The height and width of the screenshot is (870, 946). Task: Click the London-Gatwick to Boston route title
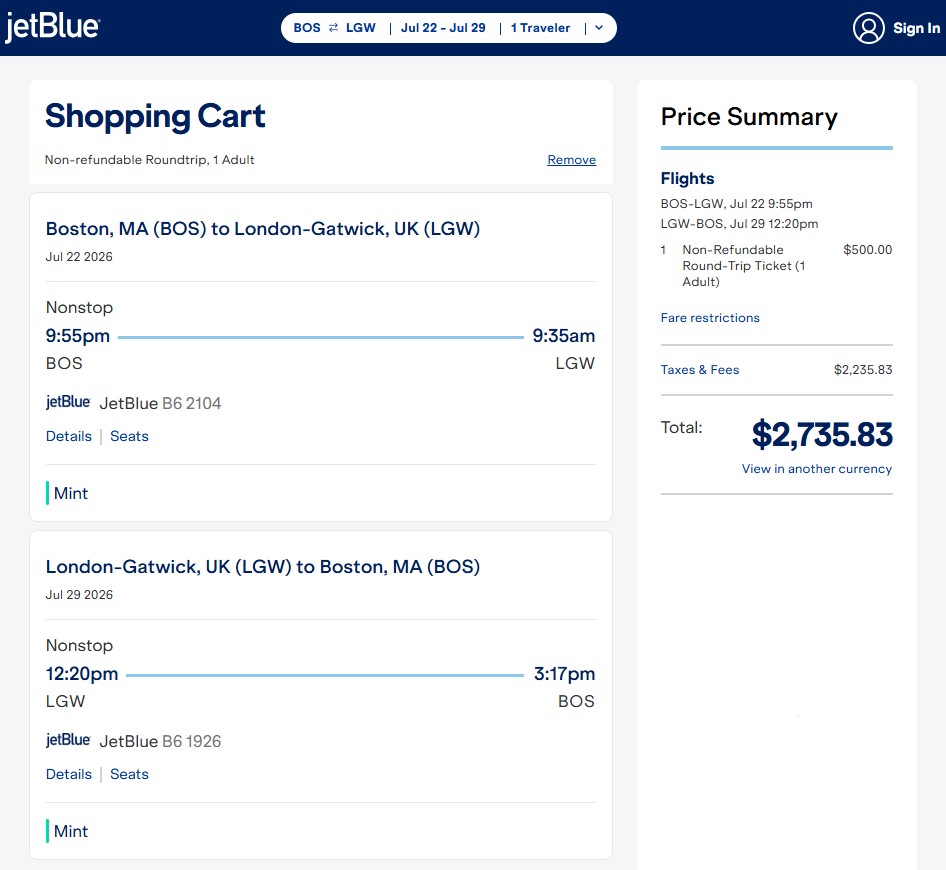pos(263,567)
